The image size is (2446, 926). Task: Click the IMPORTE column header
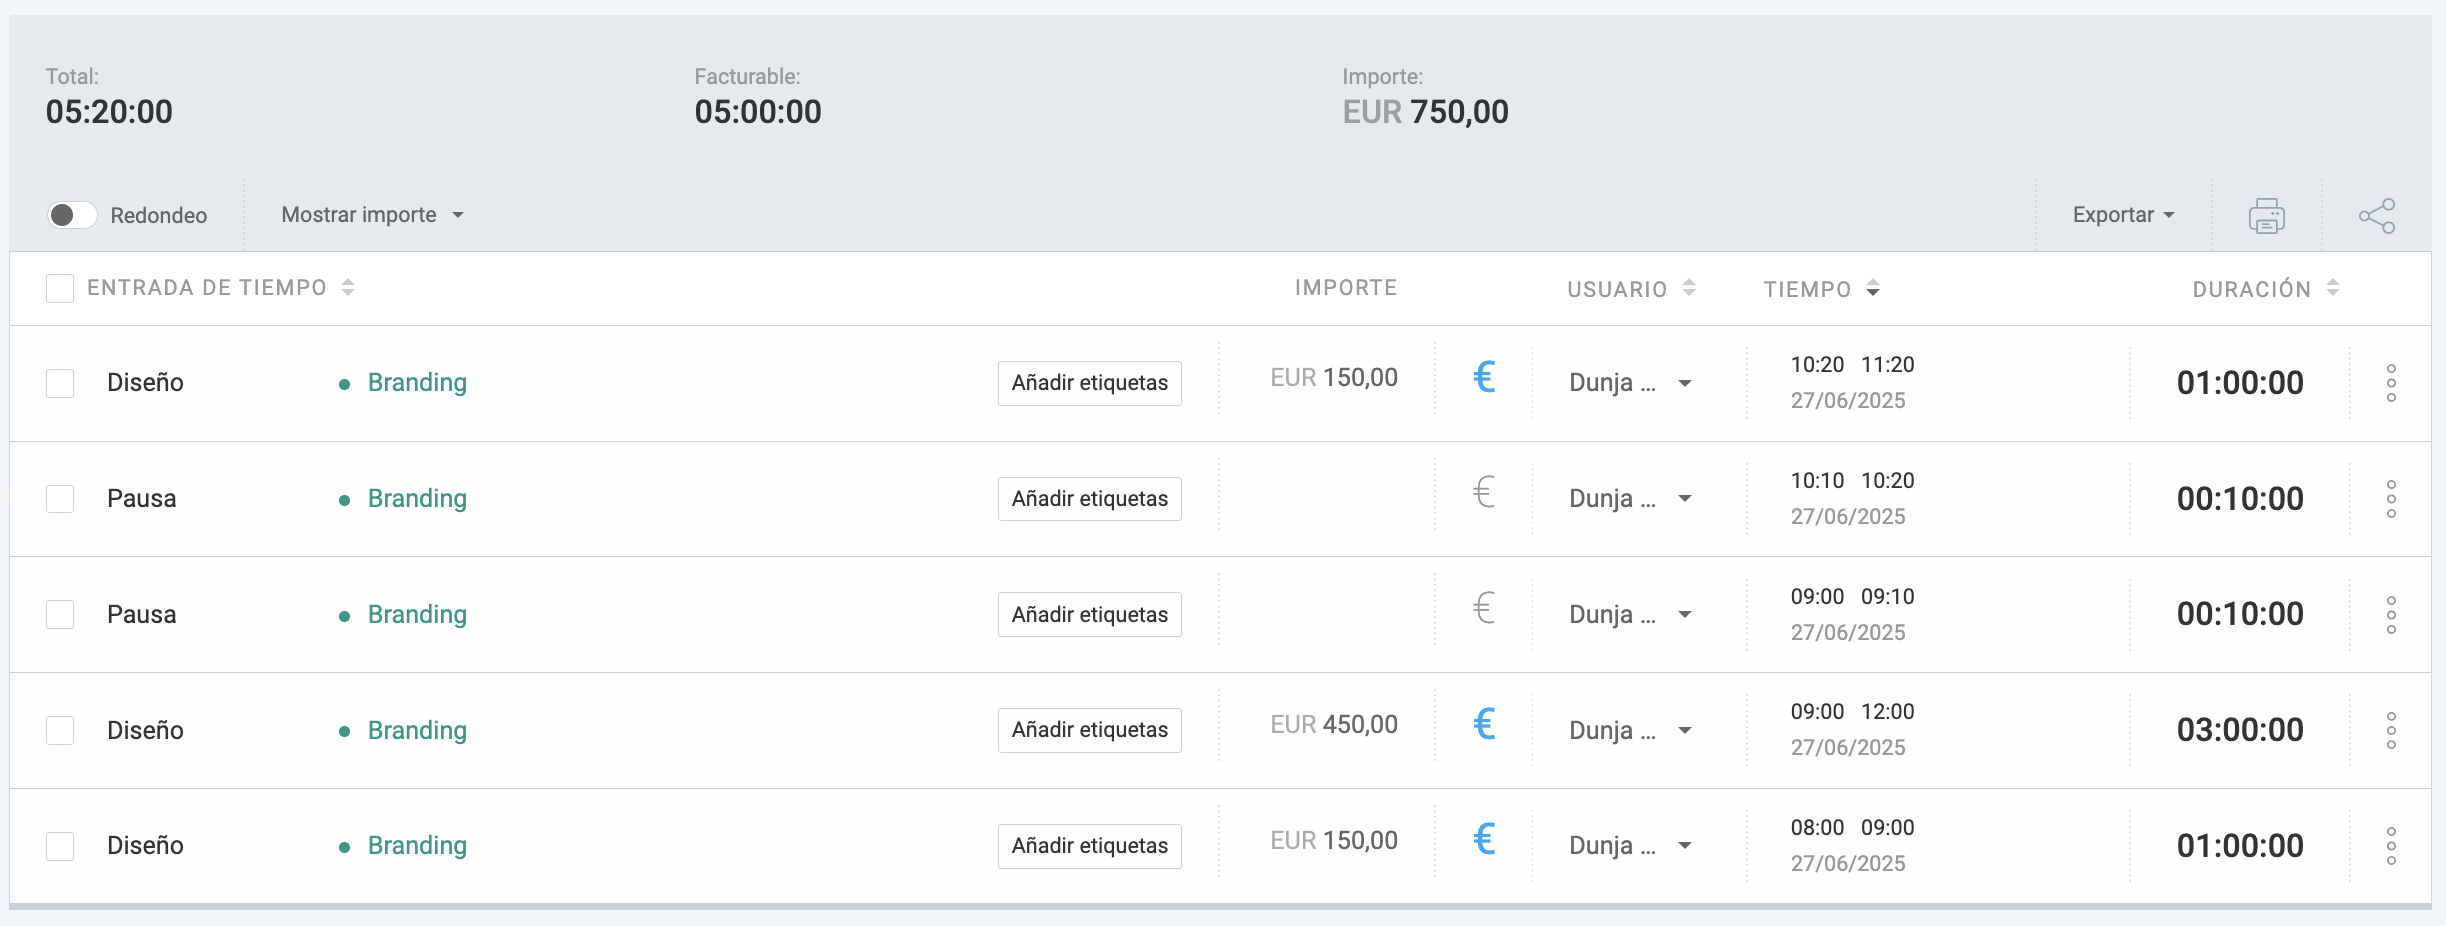point(1346,288)
